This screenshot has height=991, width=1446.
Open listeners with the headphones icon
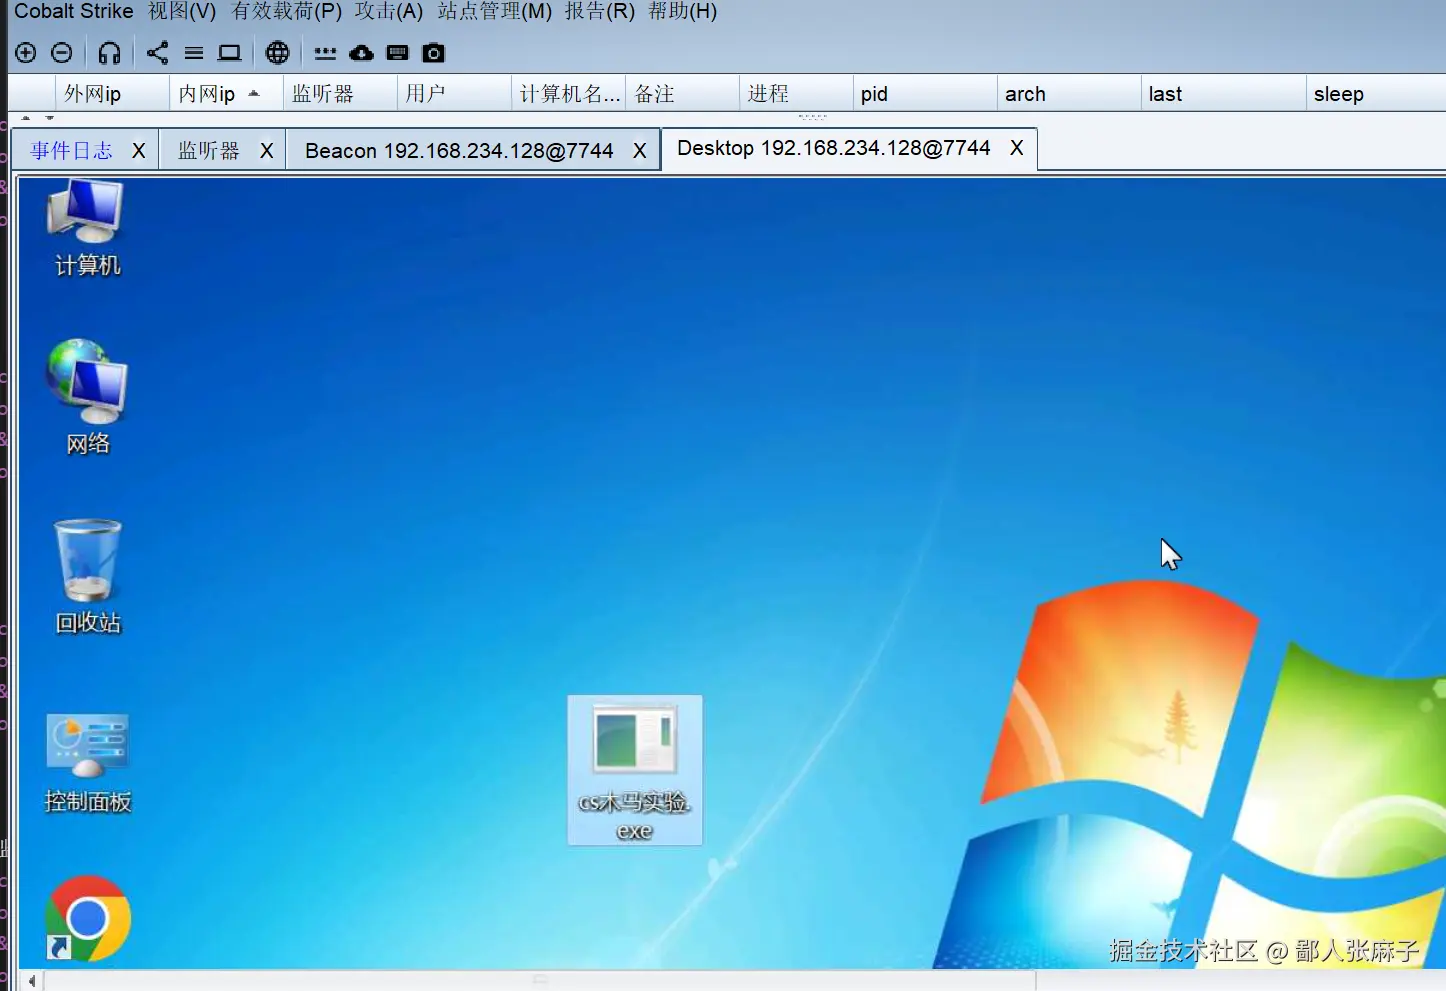tap(110, 53)
